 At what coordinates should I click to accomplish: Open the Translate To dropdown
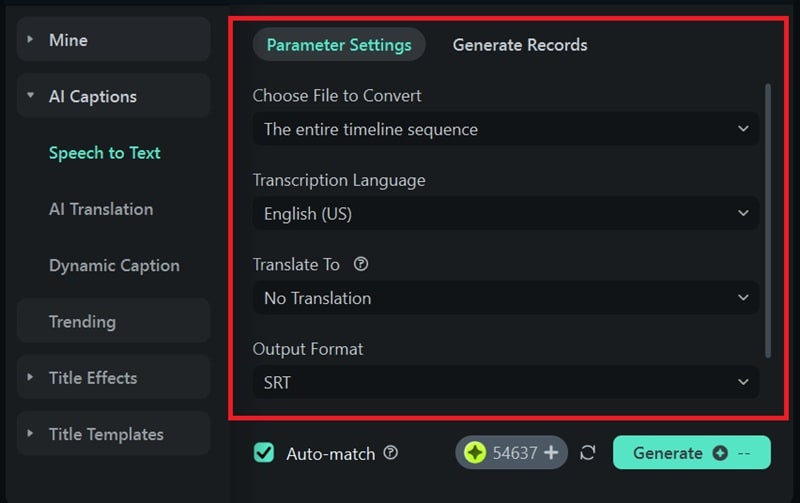505,298
